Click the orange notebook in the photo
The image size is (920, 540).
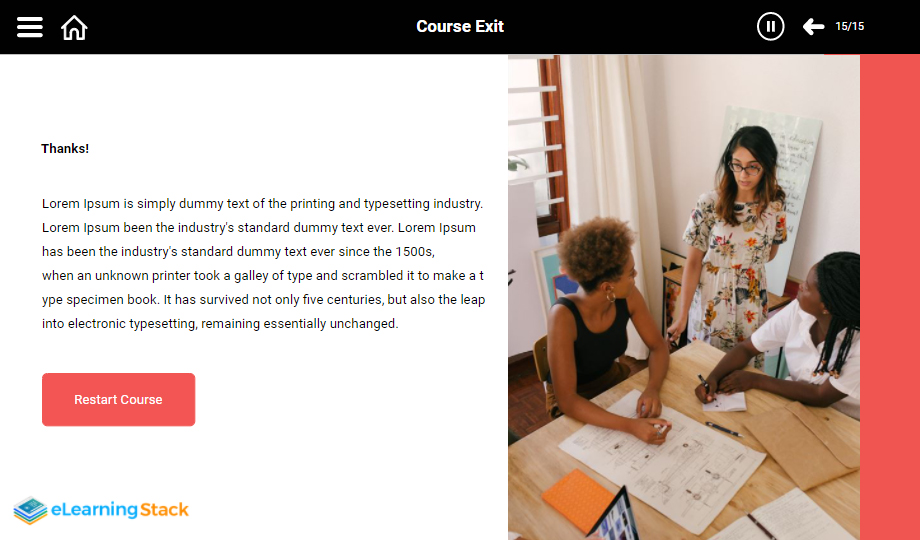click(578, 500)
